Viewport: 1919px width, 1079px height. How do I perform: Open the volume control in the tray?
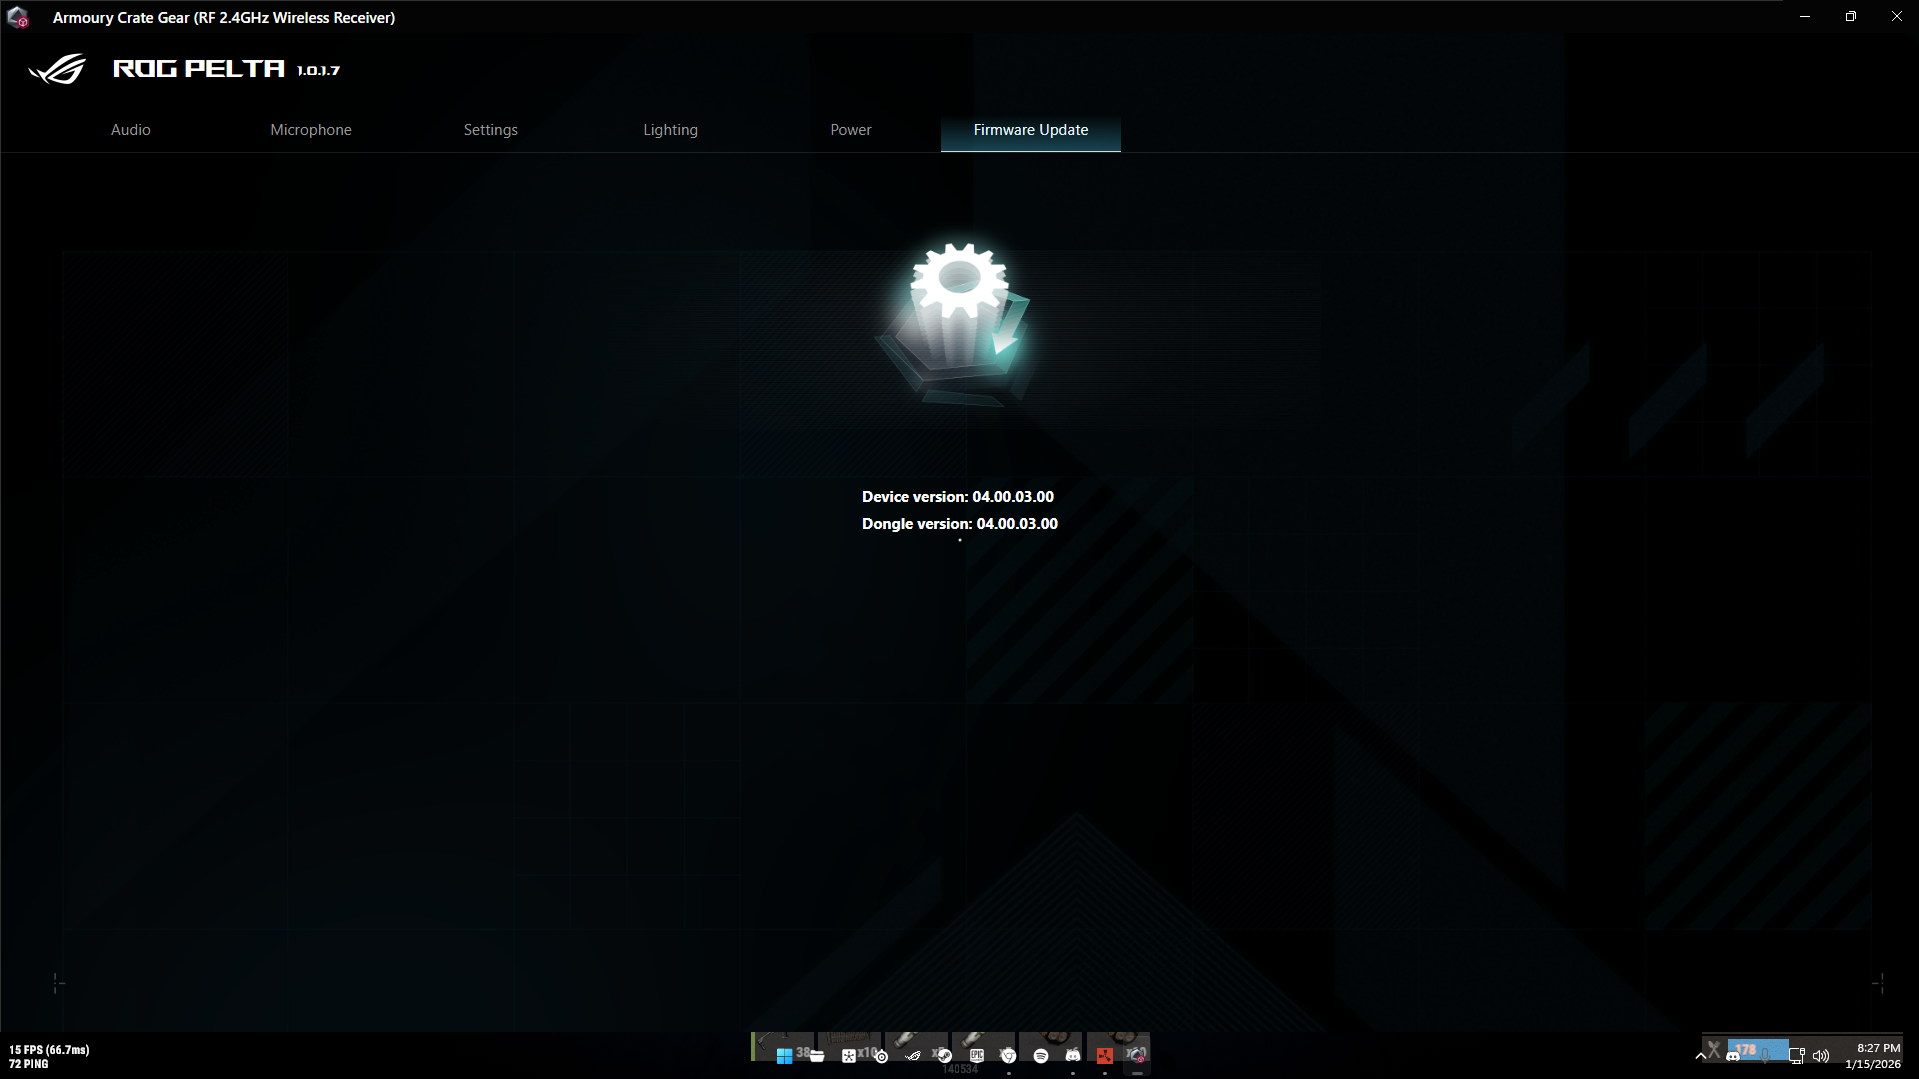click(1821, 1056)
